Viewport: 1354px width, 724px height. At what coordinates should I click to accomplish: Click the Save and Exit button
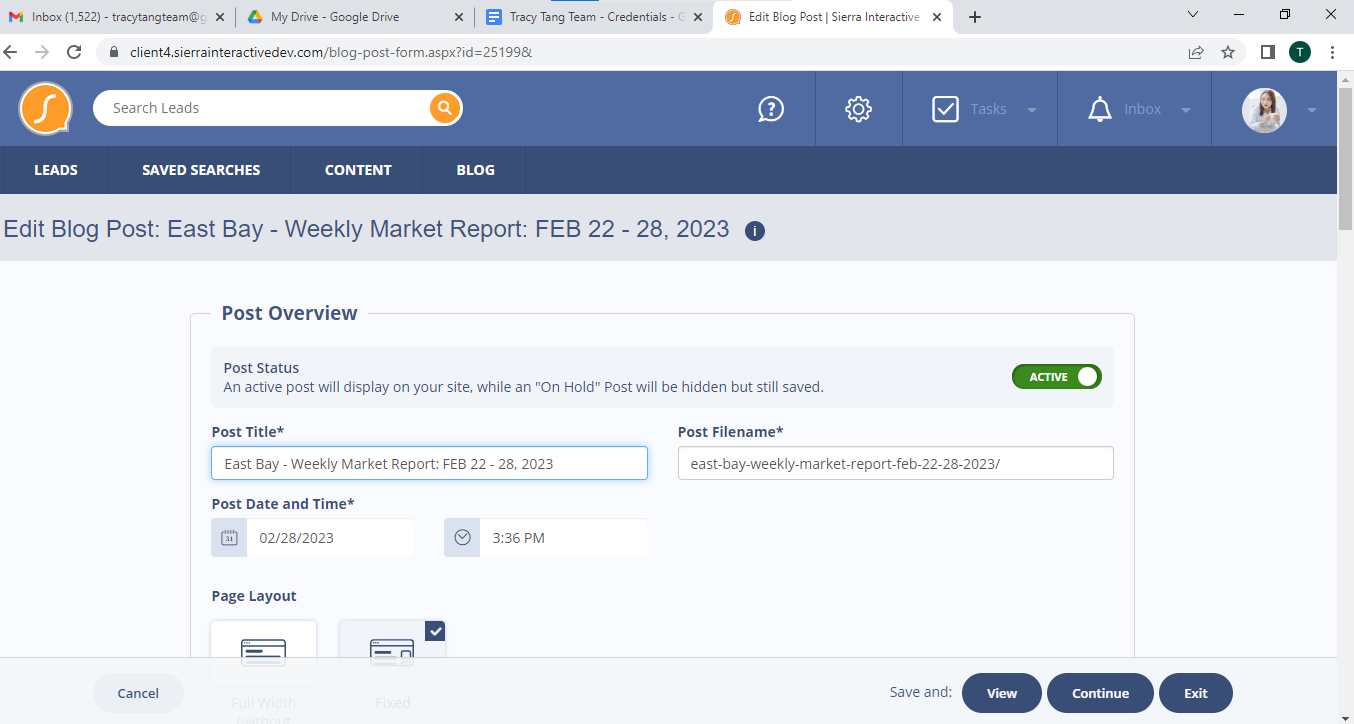[x=1196, y=693]
